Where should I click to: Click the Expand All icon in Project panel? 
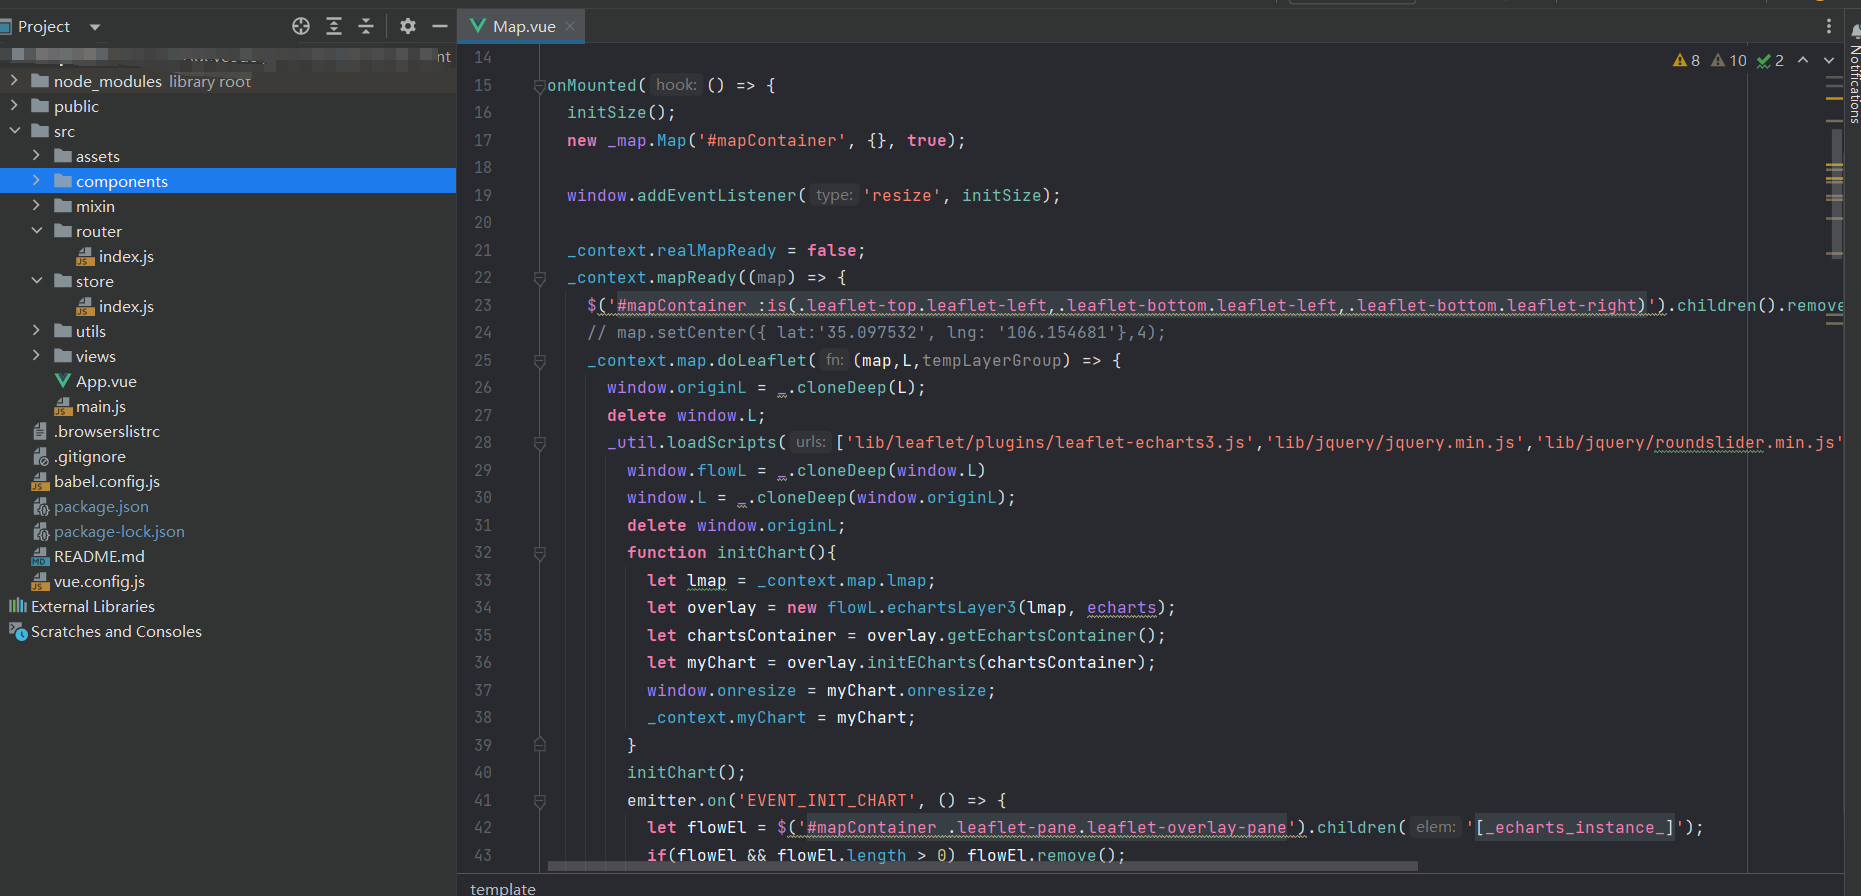point(334,26)
